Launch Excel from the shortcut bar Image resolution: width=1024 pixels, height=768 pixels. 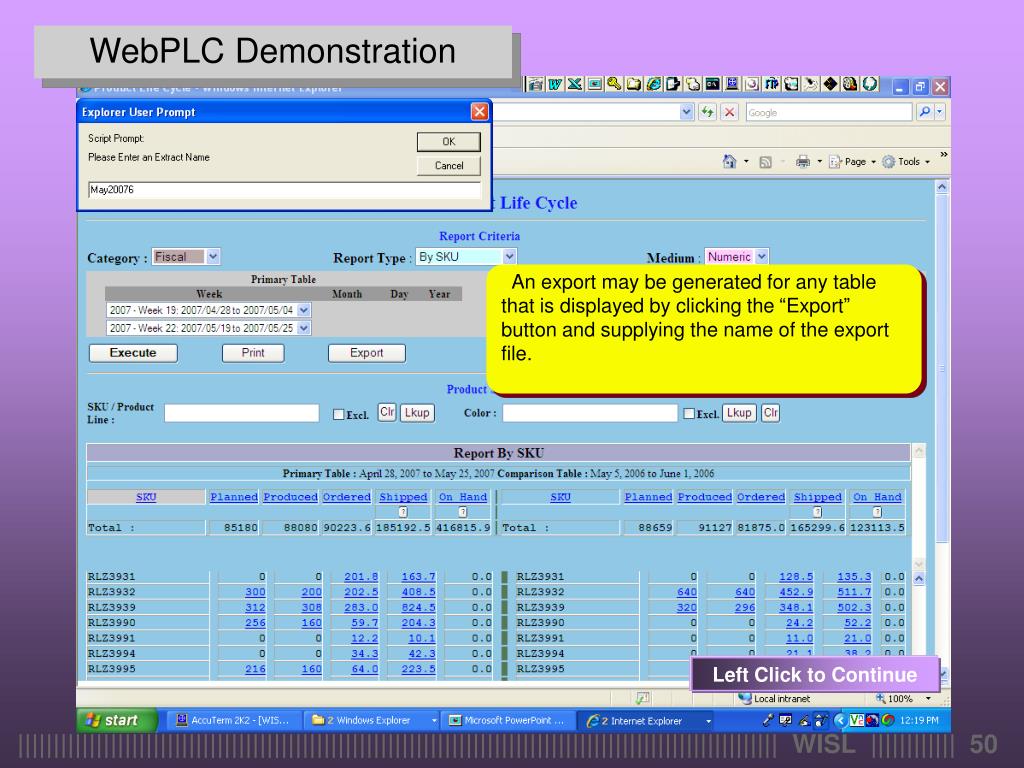(575, 84)
